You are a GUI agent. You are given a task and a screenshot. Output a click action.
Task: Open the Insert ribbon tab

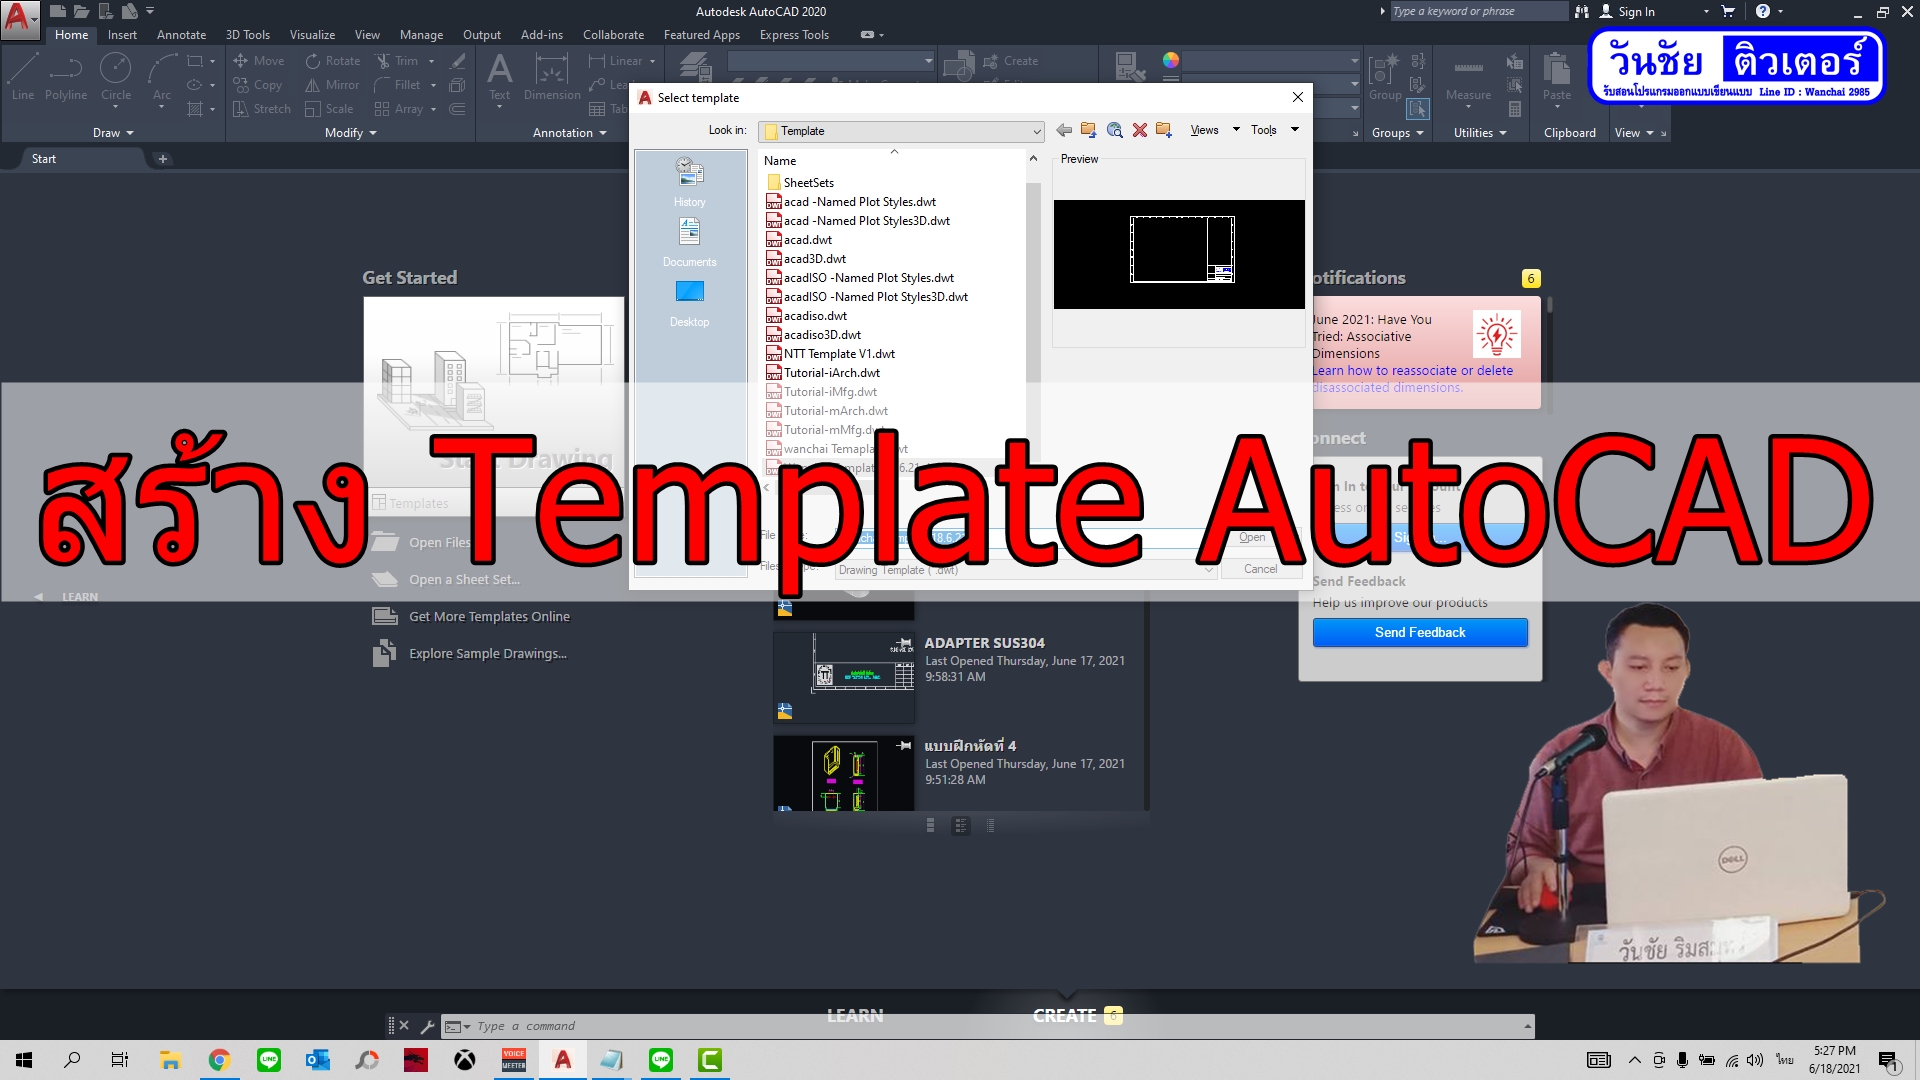click(x=122, y=35)
